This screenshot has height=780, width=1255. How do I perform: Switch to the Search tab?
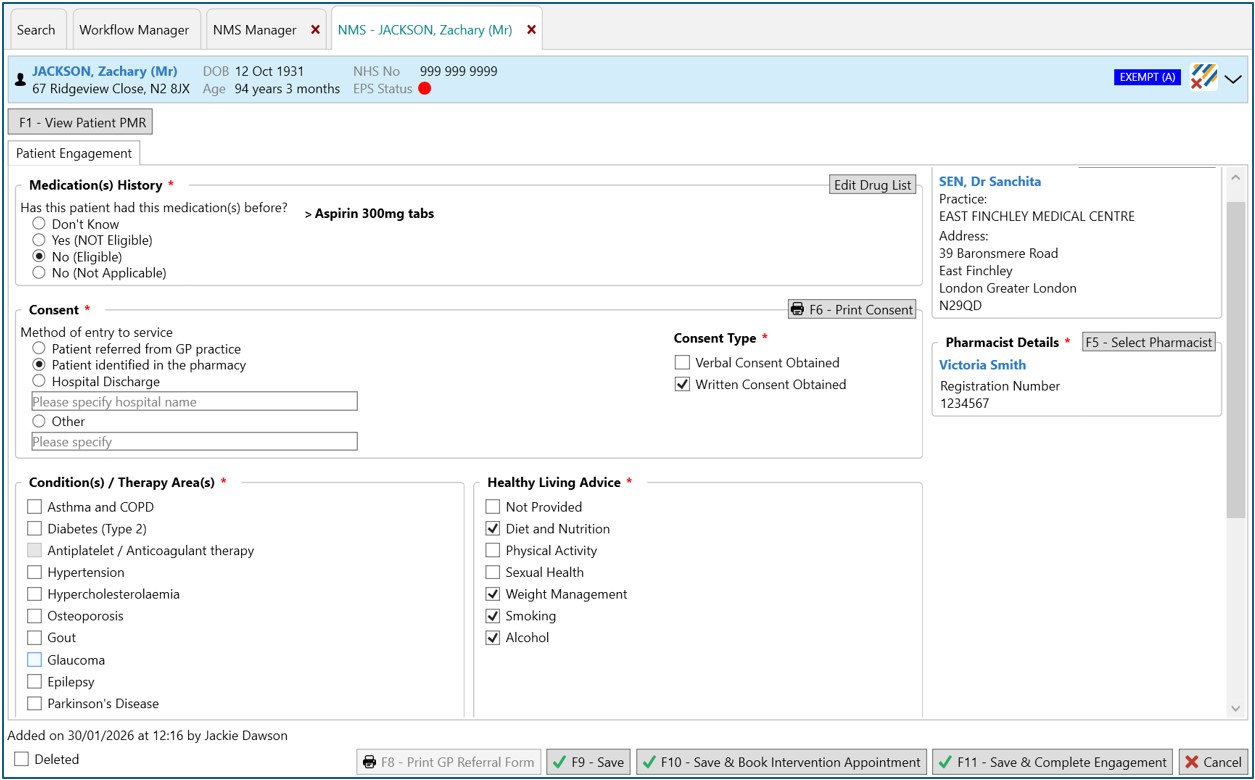(36, 29)
